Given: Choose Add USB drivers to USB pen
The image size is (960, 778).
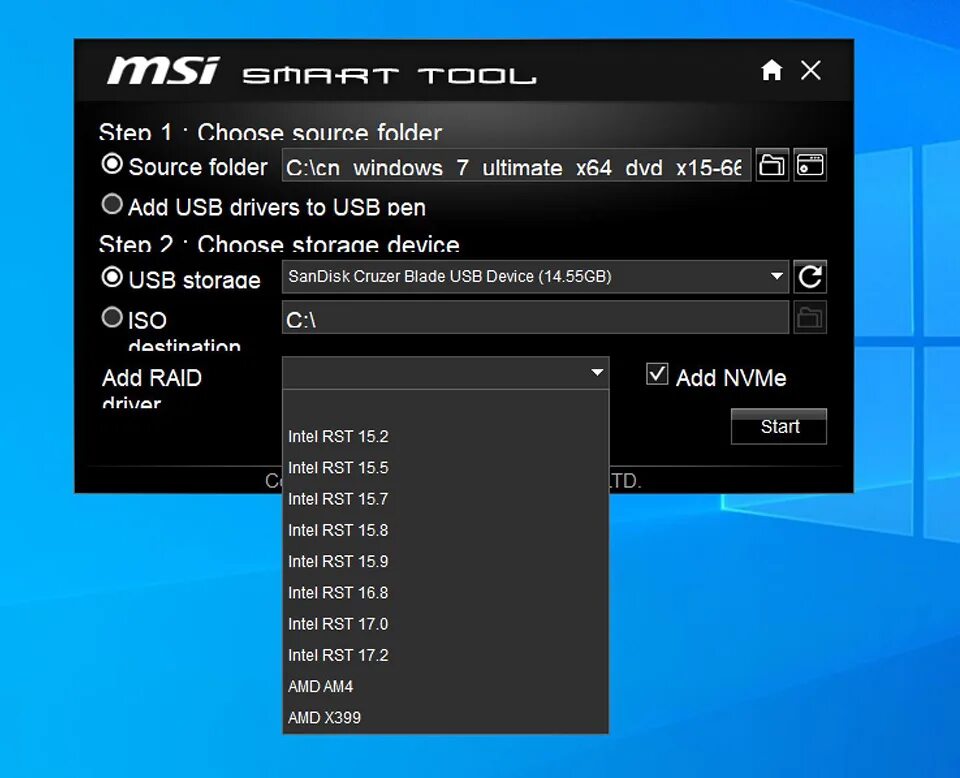Looking at the screenshot, I should pos(112,204).
